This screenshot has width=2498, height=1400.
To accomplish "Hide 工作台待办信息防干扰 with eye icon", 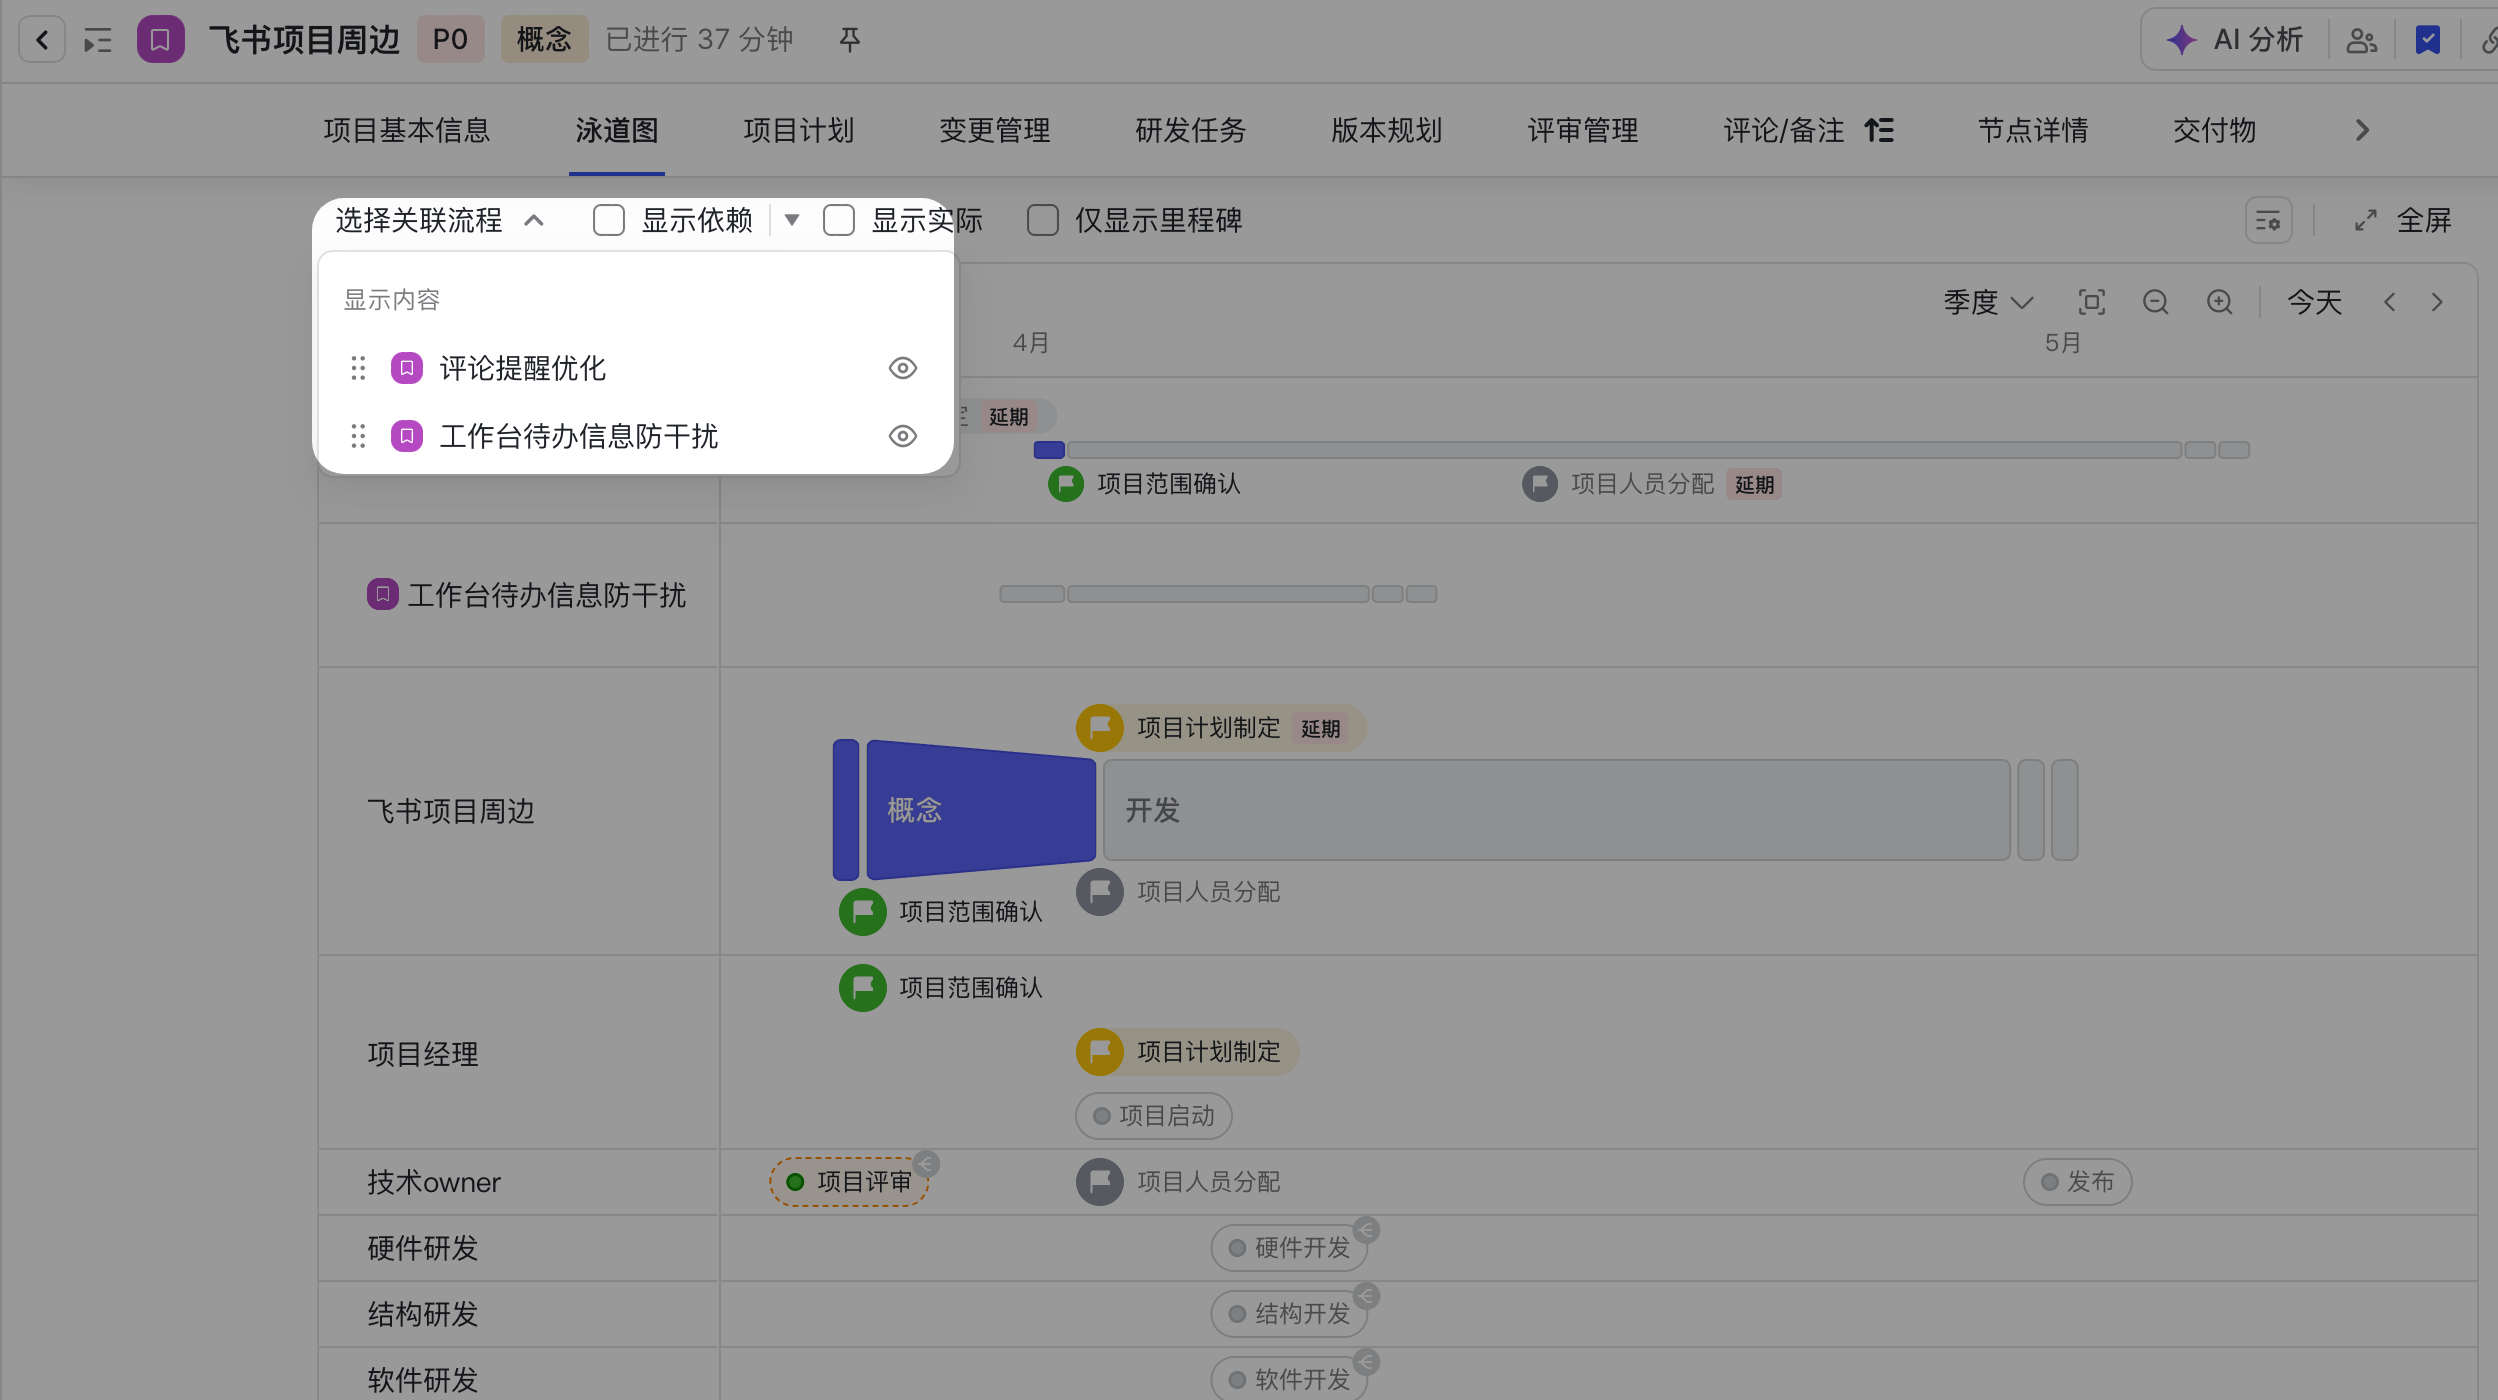I will (903, 436).
